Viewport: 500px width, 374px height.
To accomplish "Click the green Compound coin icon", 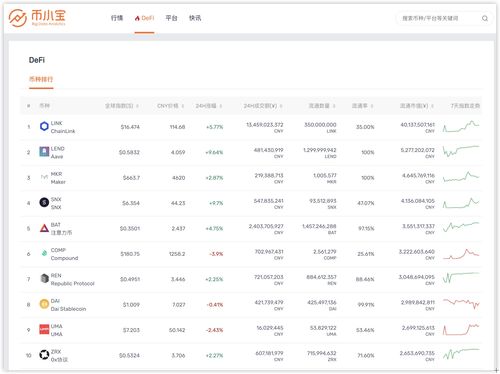I will (44, 253).
